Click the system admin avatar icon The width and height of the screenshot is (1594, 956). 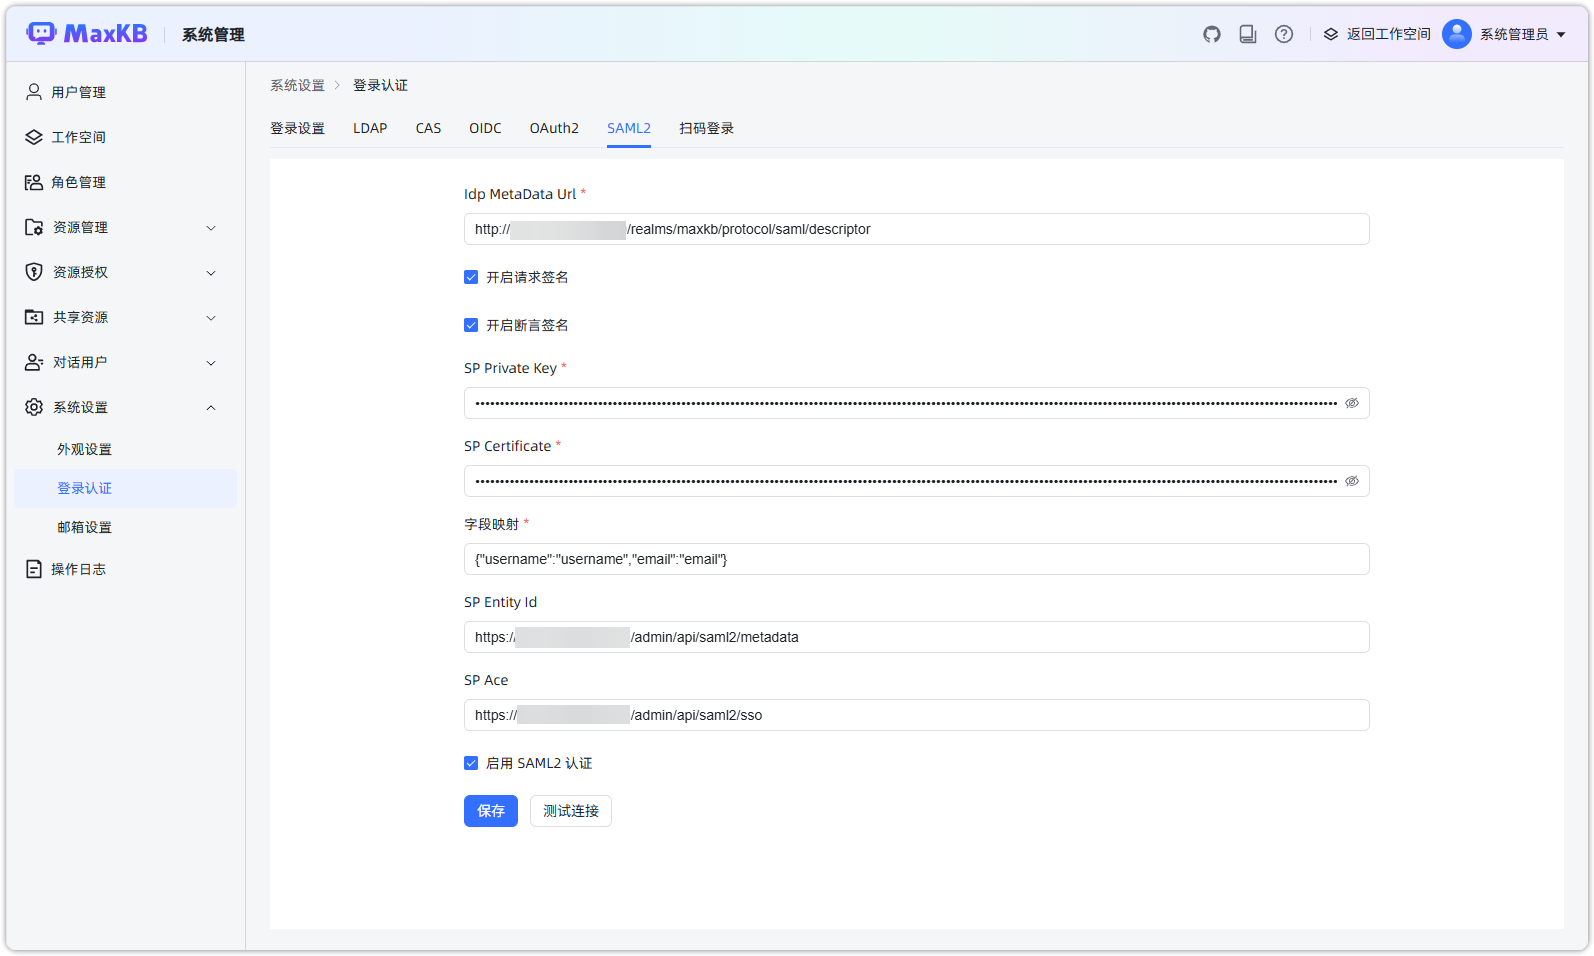(1456, 34)
